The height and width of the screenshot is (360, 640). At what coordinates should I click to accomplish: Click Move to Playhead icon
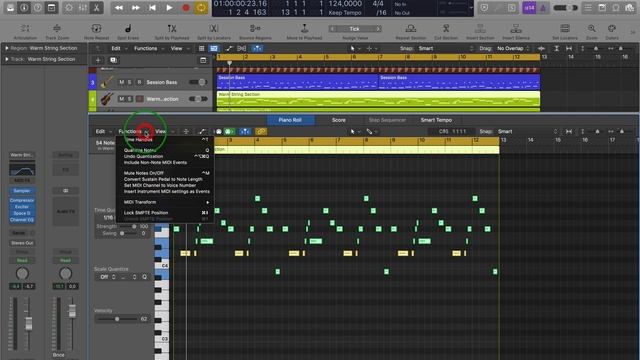click(304, 29)
